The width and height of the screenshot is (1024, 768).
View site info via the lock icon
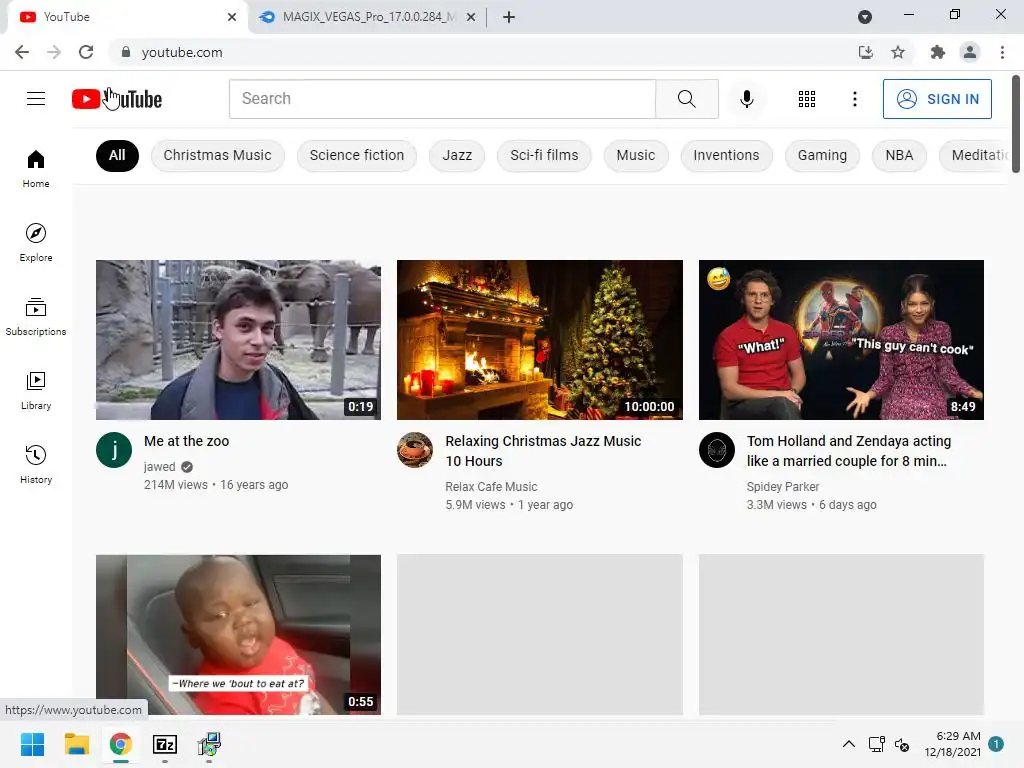click(x=126, y=52)
